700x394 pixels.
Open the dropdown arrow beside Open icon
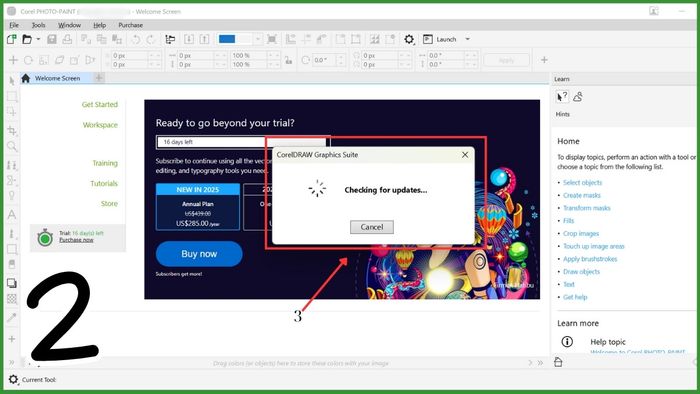pos(38,39)
